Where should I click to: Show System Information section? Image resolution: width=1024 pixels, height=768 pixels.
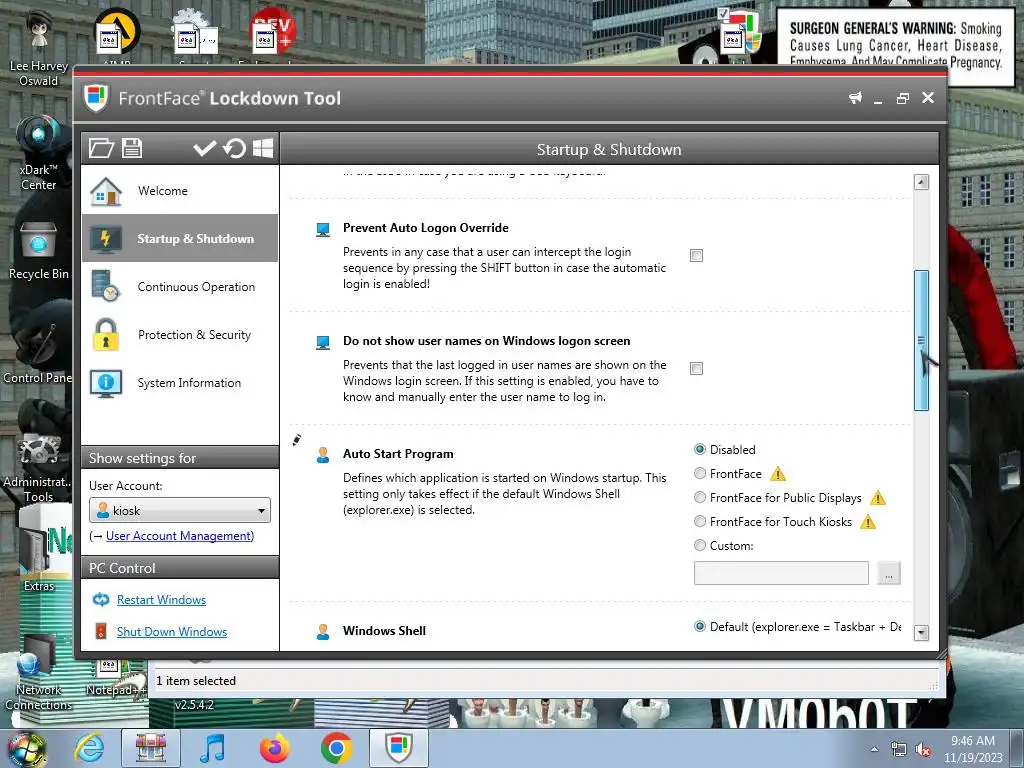pos(180,383)
